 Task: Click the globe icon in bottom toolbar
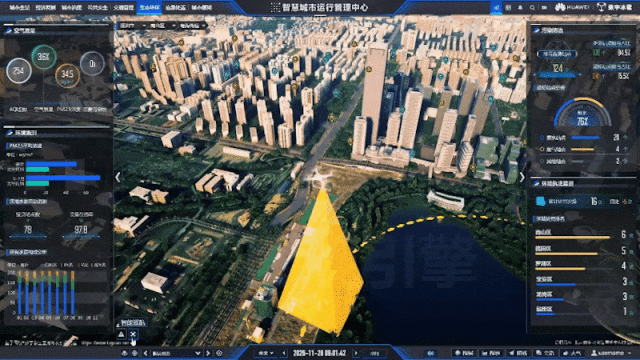point(135,353)
